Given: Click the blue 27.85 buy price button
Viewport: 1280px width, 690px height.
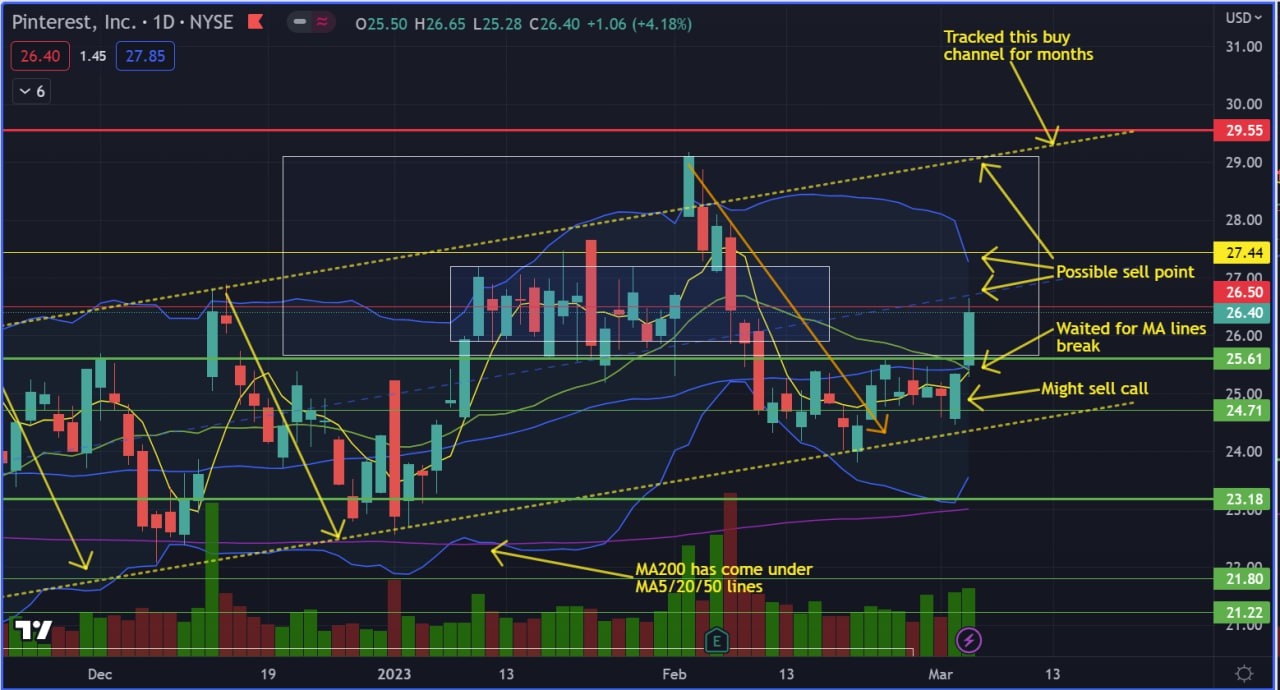Looking at the screenshot, I should (145, 56).
